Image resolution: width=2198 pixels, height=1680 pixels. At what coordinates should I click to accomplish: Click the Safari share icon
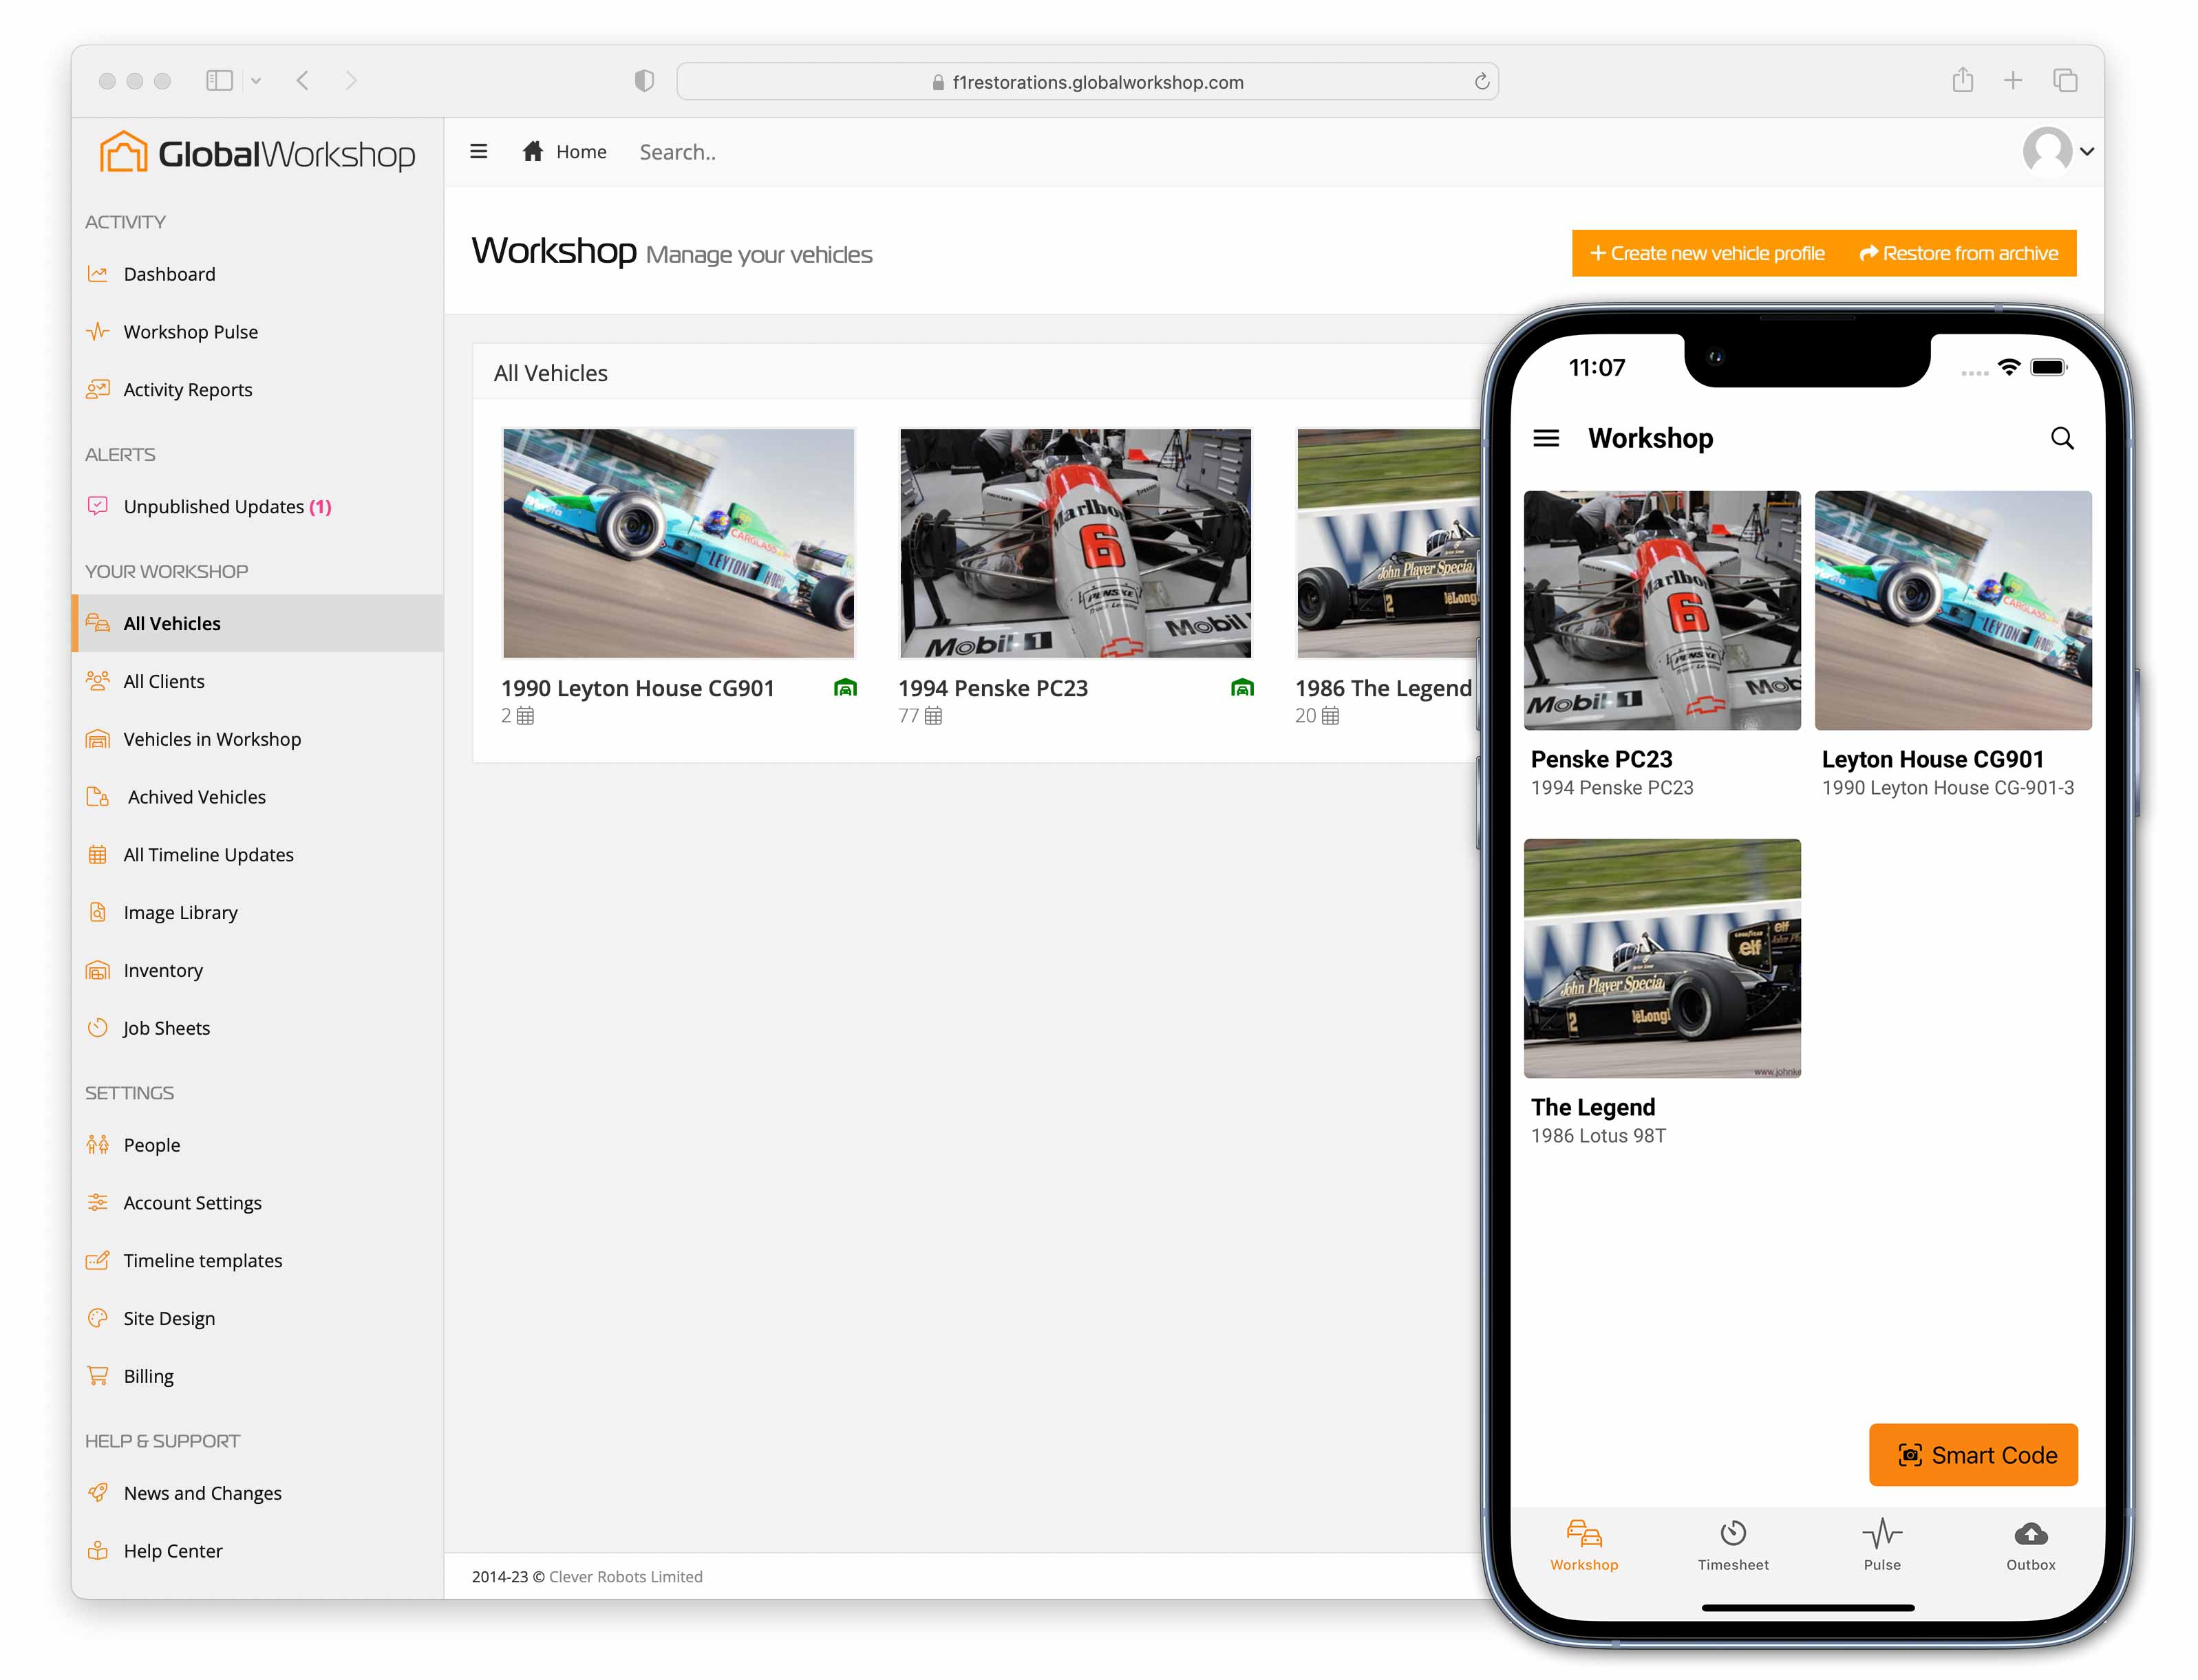[1962, 81]
